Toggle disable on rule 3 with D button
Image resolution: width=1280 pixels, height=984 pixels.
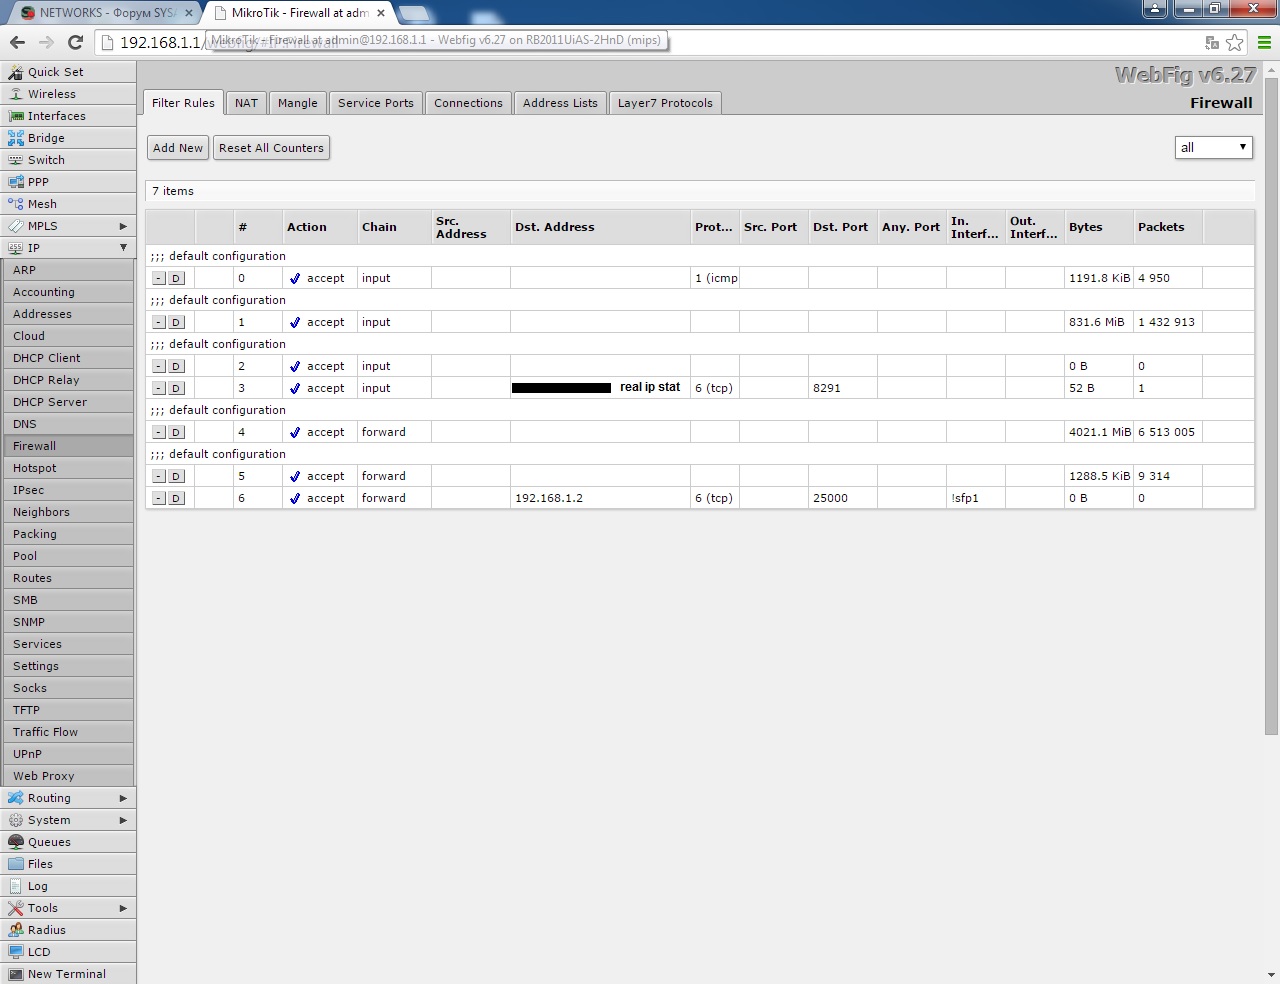[x=176, y=388]
